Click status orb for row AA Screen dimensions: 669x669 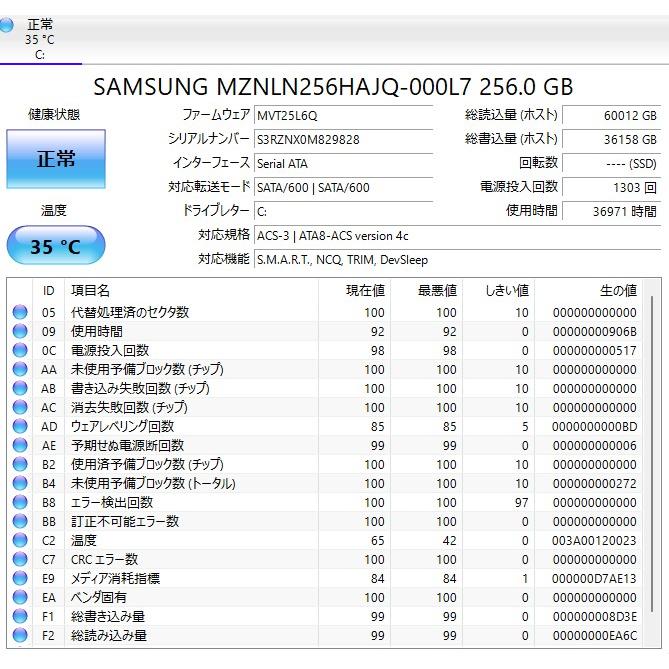20,369
